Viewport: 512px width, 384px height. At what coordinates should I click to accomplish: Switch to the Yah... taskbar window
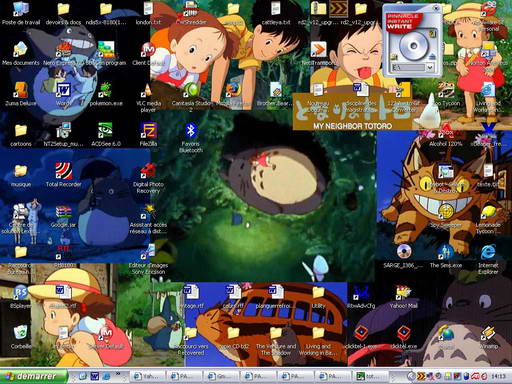point(147,376)
